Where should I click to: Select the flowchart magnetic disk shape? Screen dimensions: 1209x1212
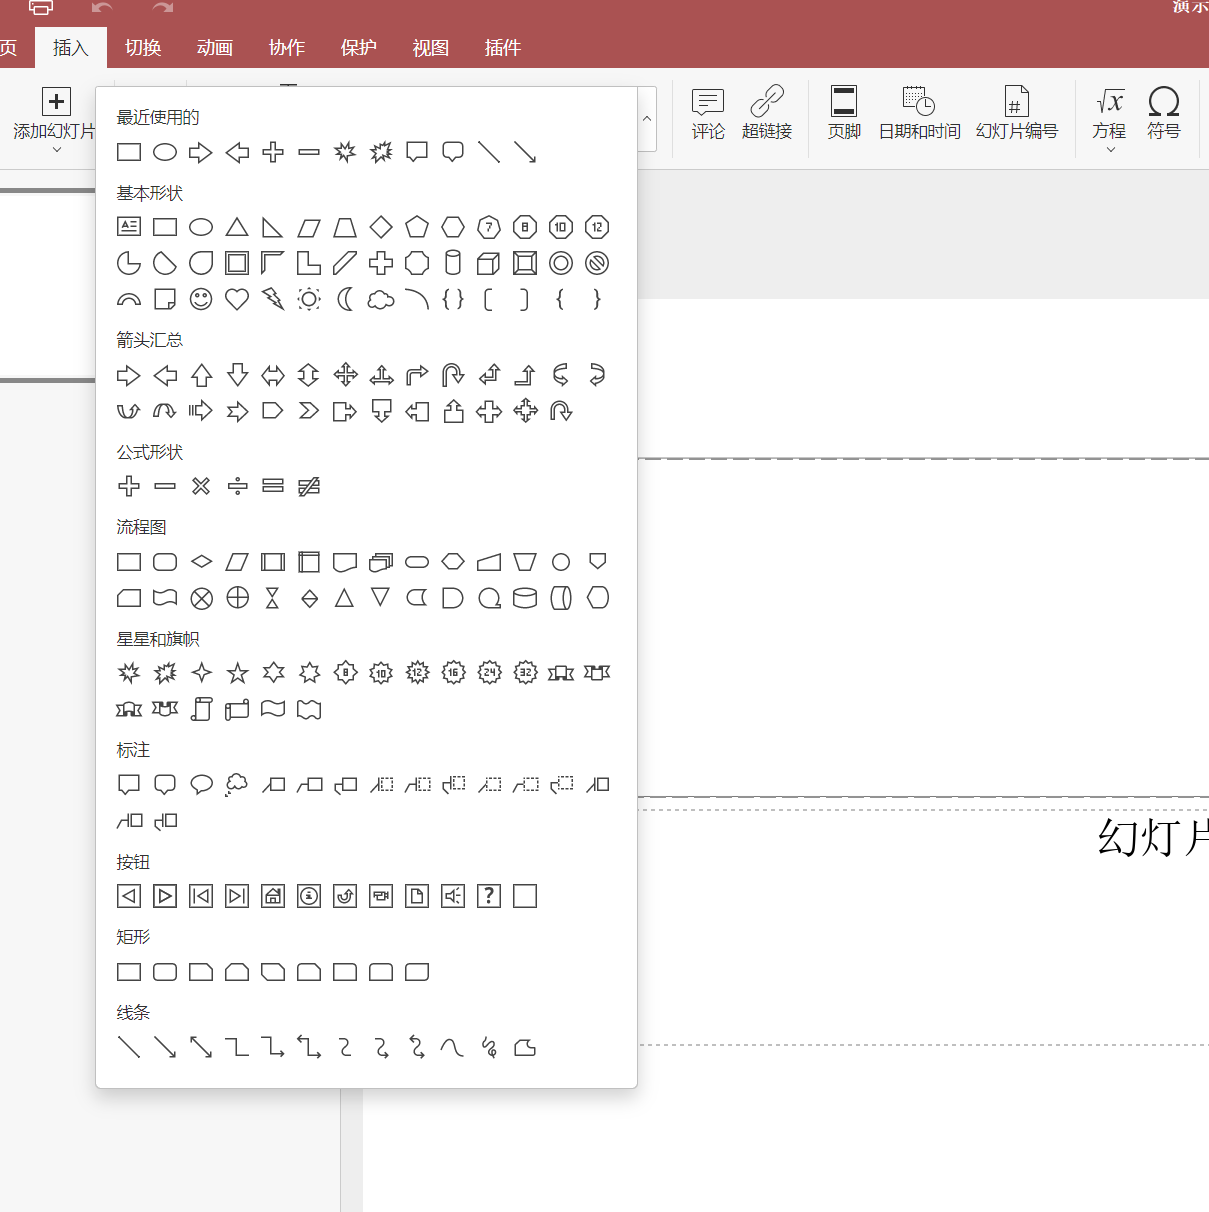tap(525, 598)
